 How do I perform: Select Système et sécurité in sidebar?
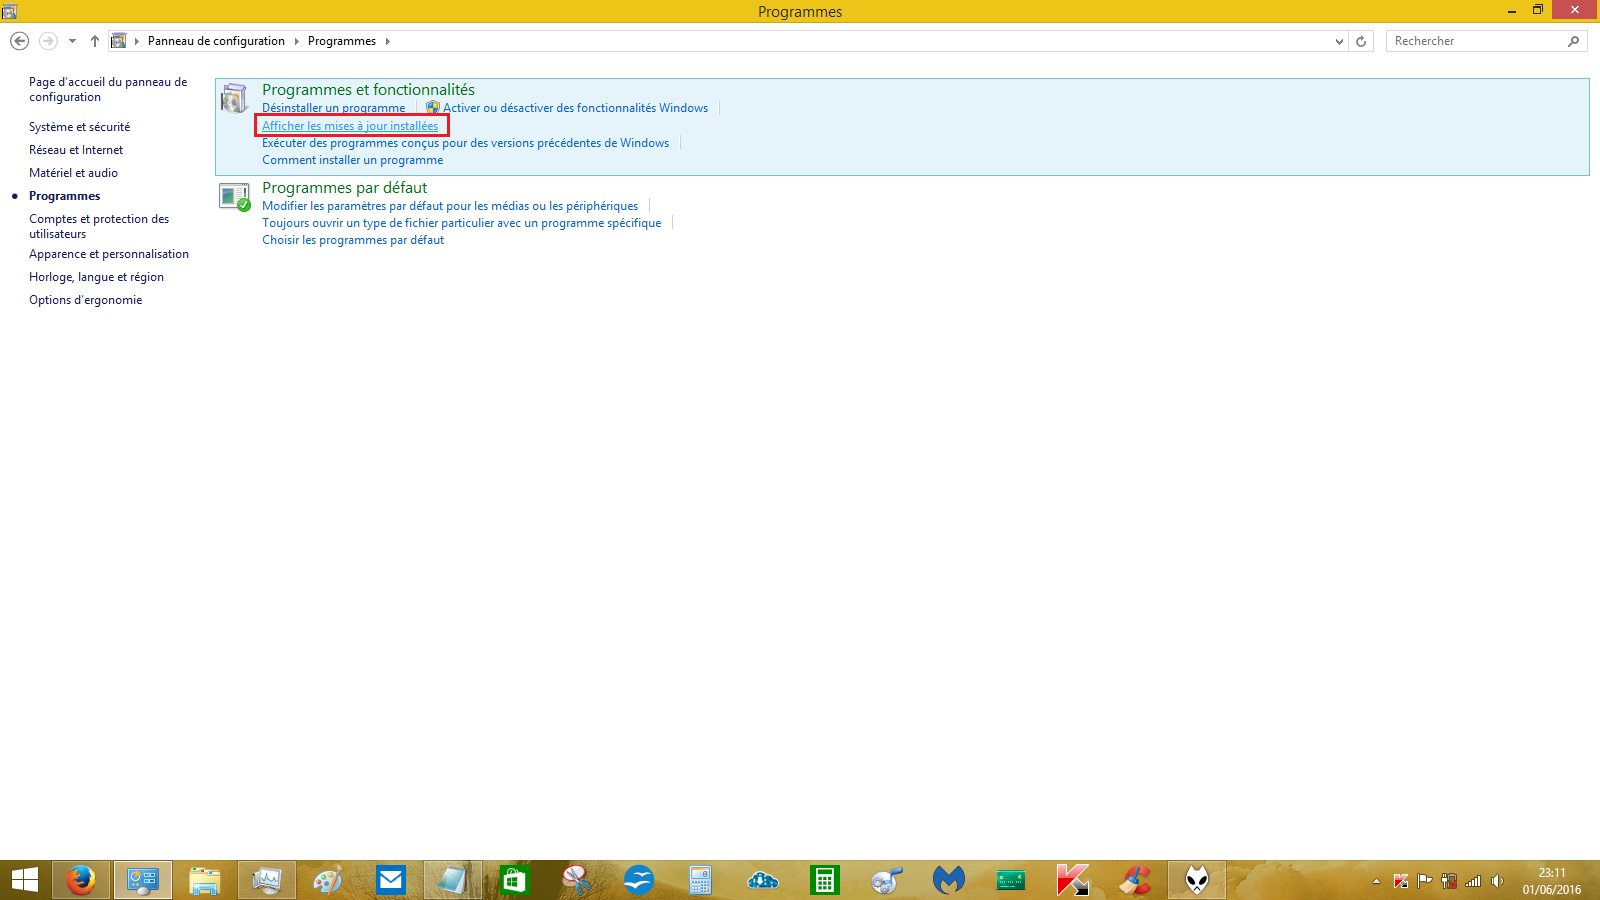[x=79, y=127]
